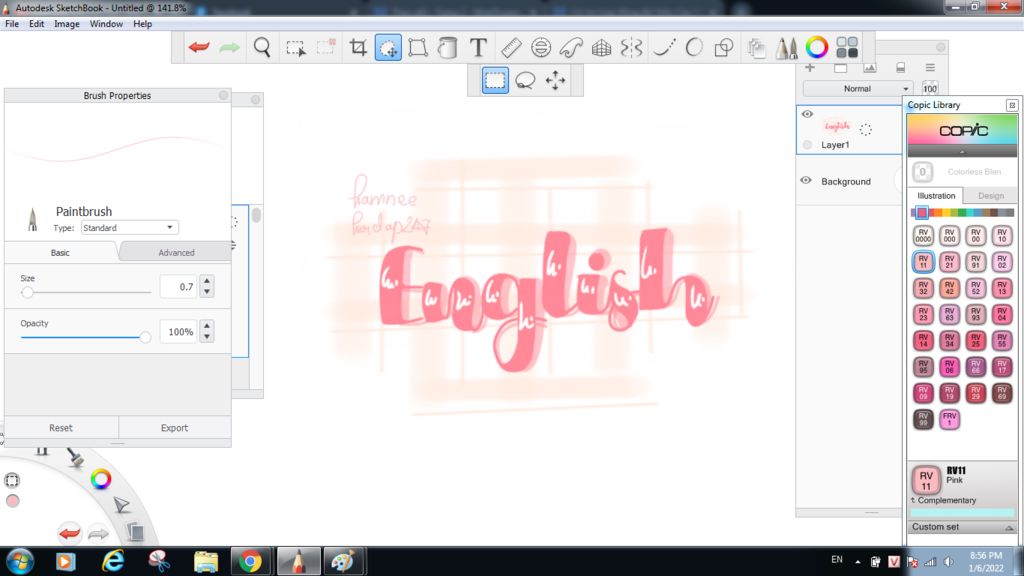Open the Ruler guide tool
1024x576 pixels.
pyautogui.click(x=511, y=48)
